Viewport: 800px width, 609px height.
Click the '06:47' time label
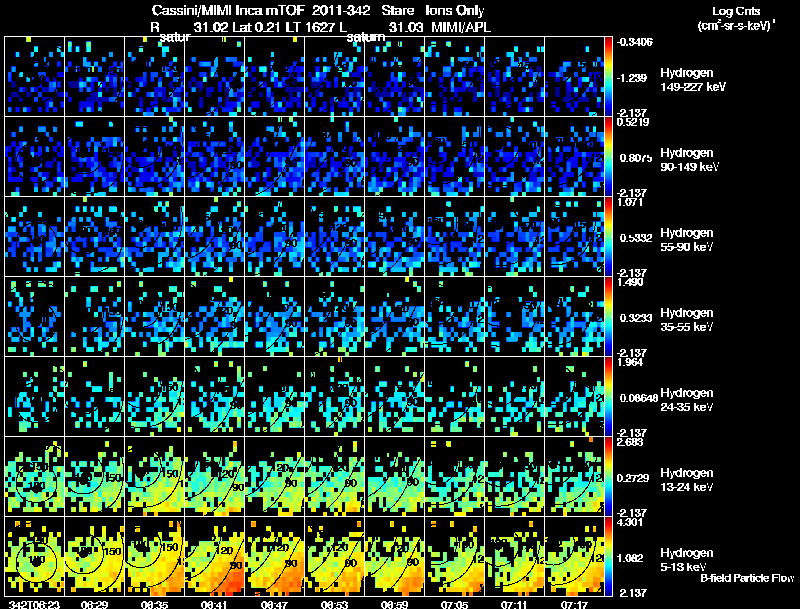pos(274,604)
